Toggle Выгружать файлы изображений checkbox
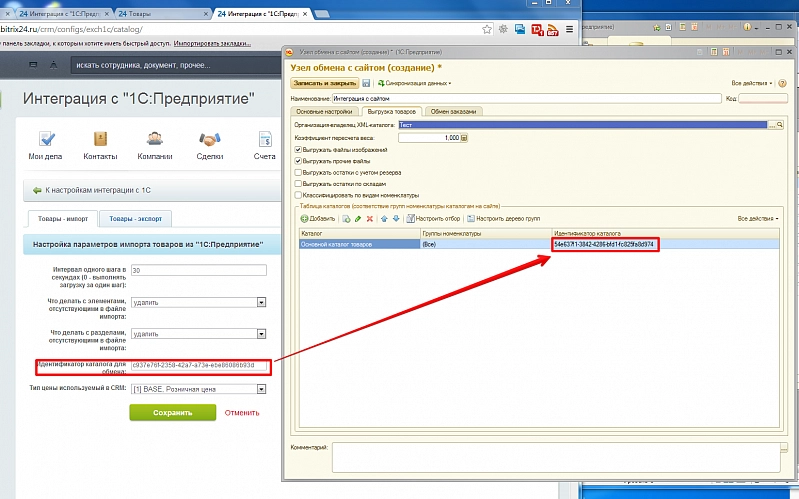 tap(298, 150)
